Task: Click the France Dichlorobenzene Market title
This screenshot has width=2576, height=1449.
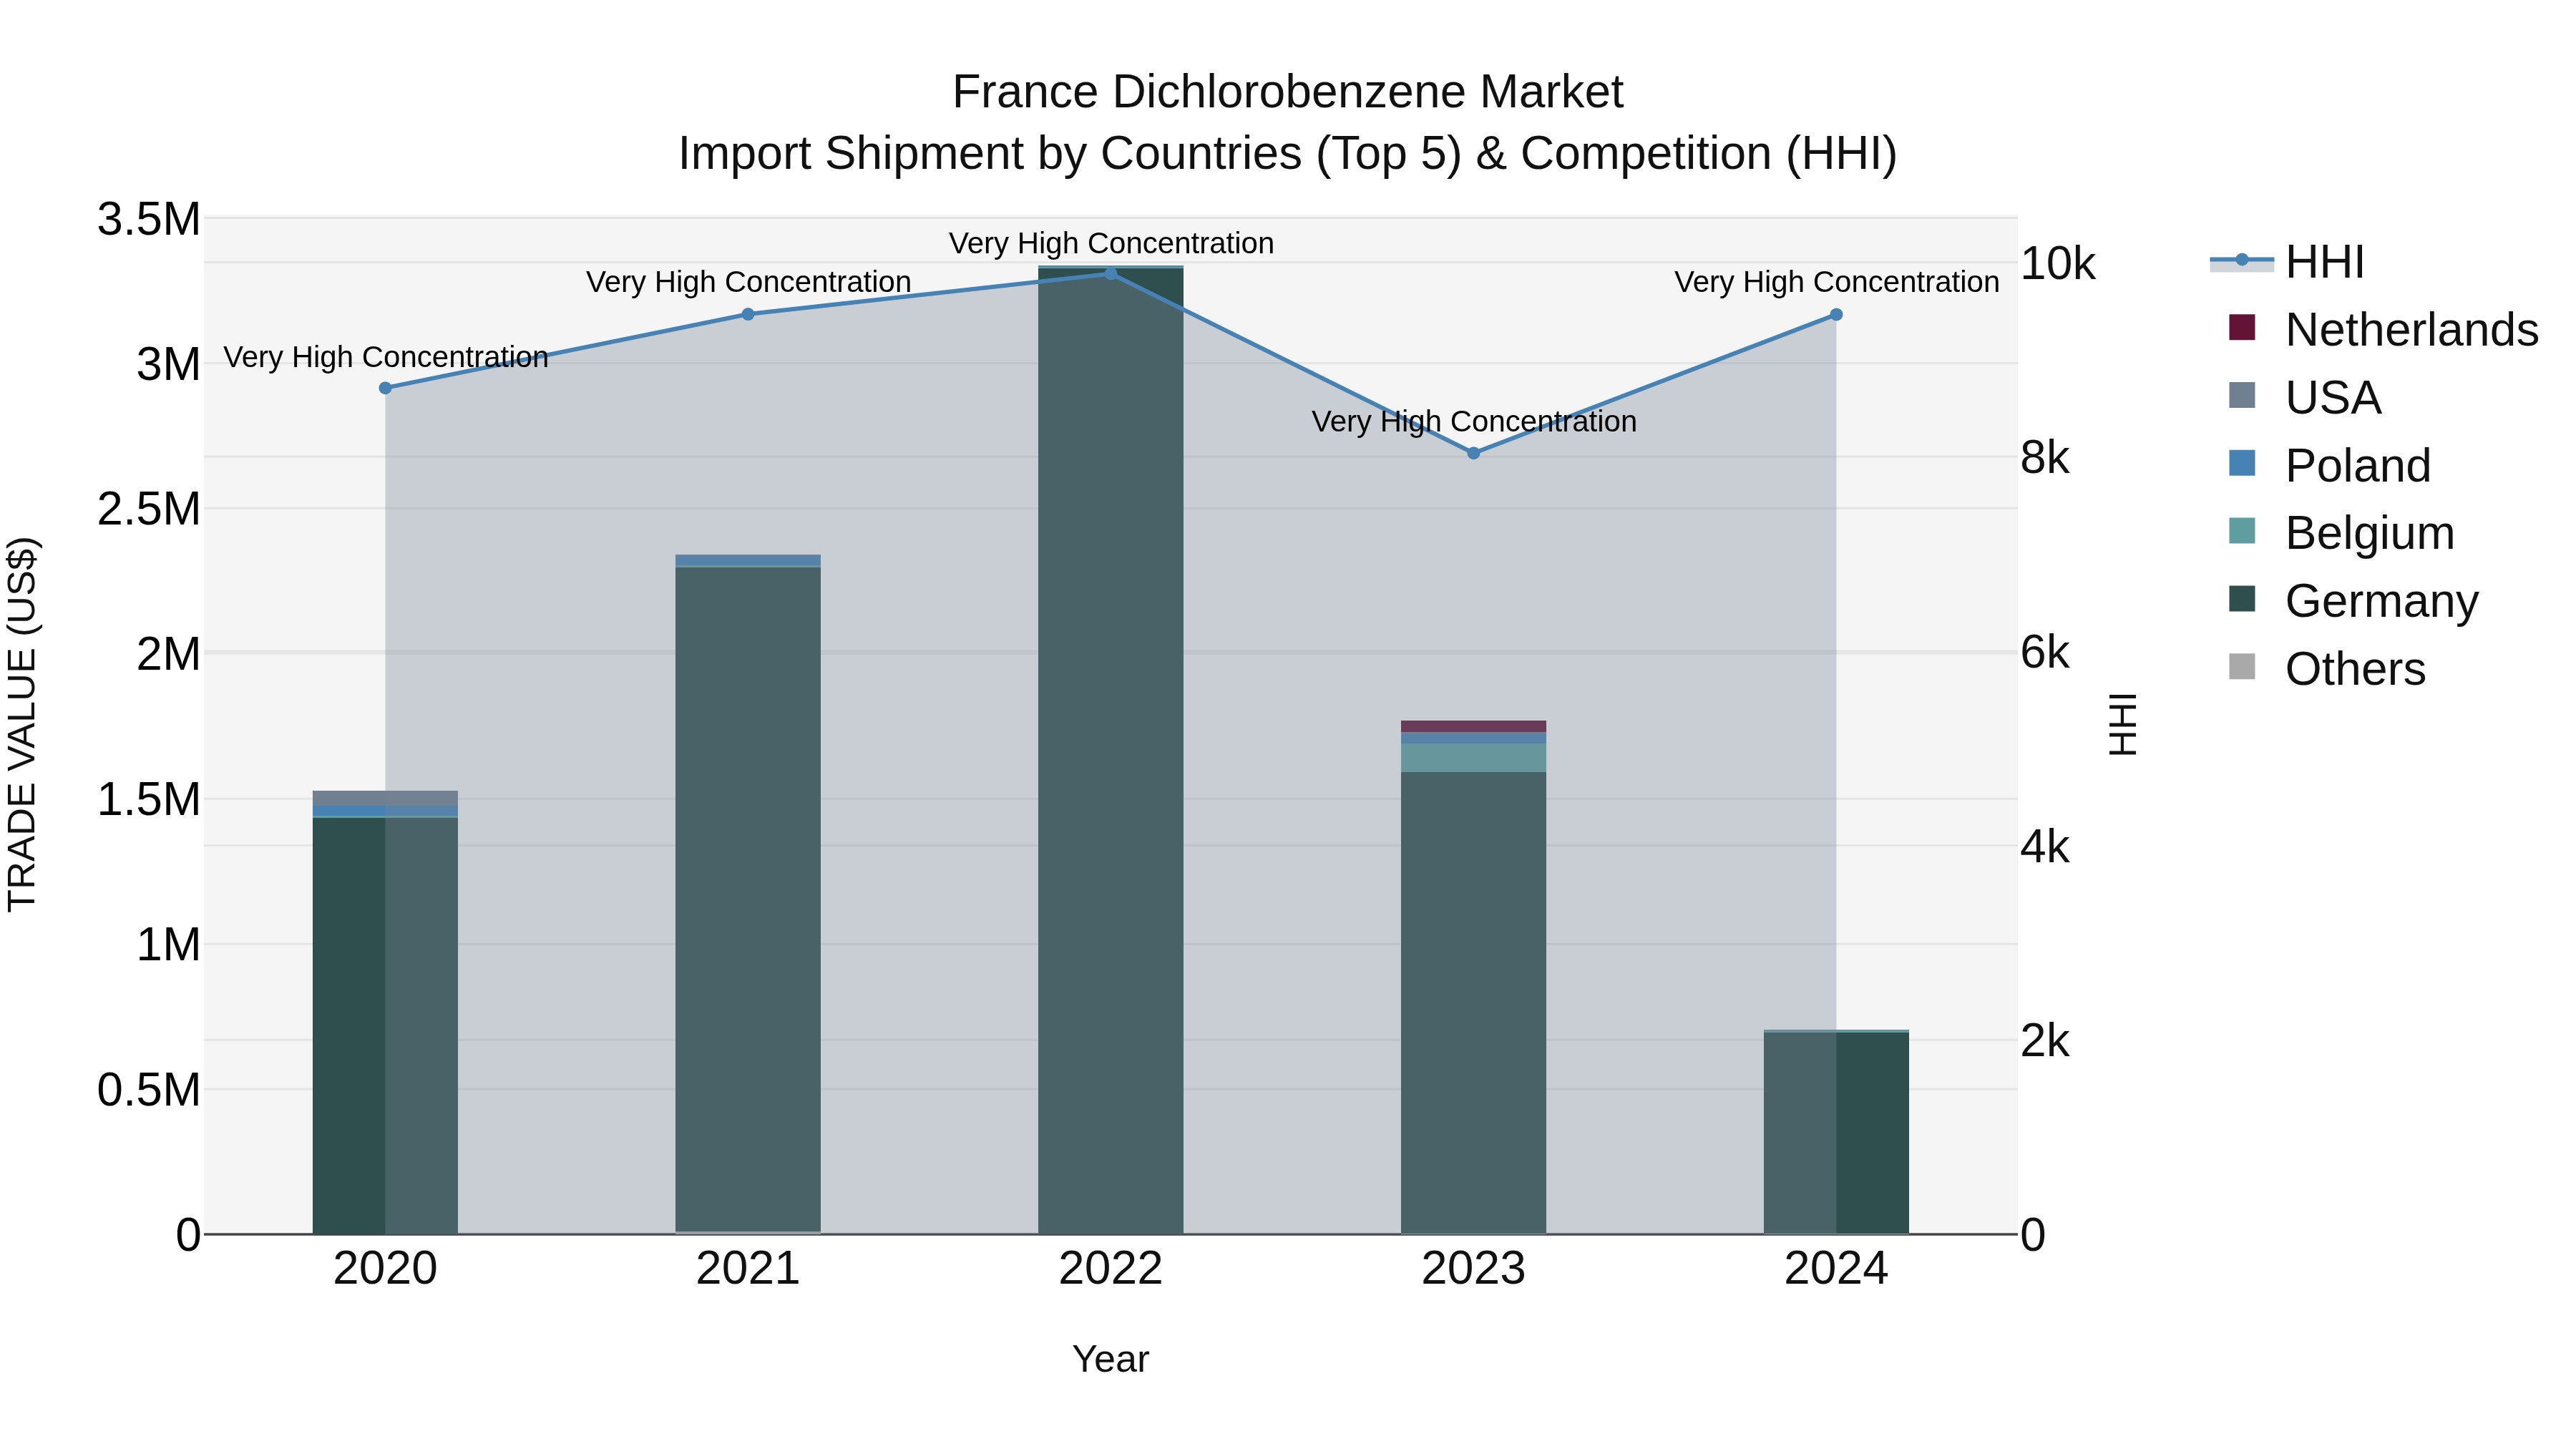Action: (1288, 92)
